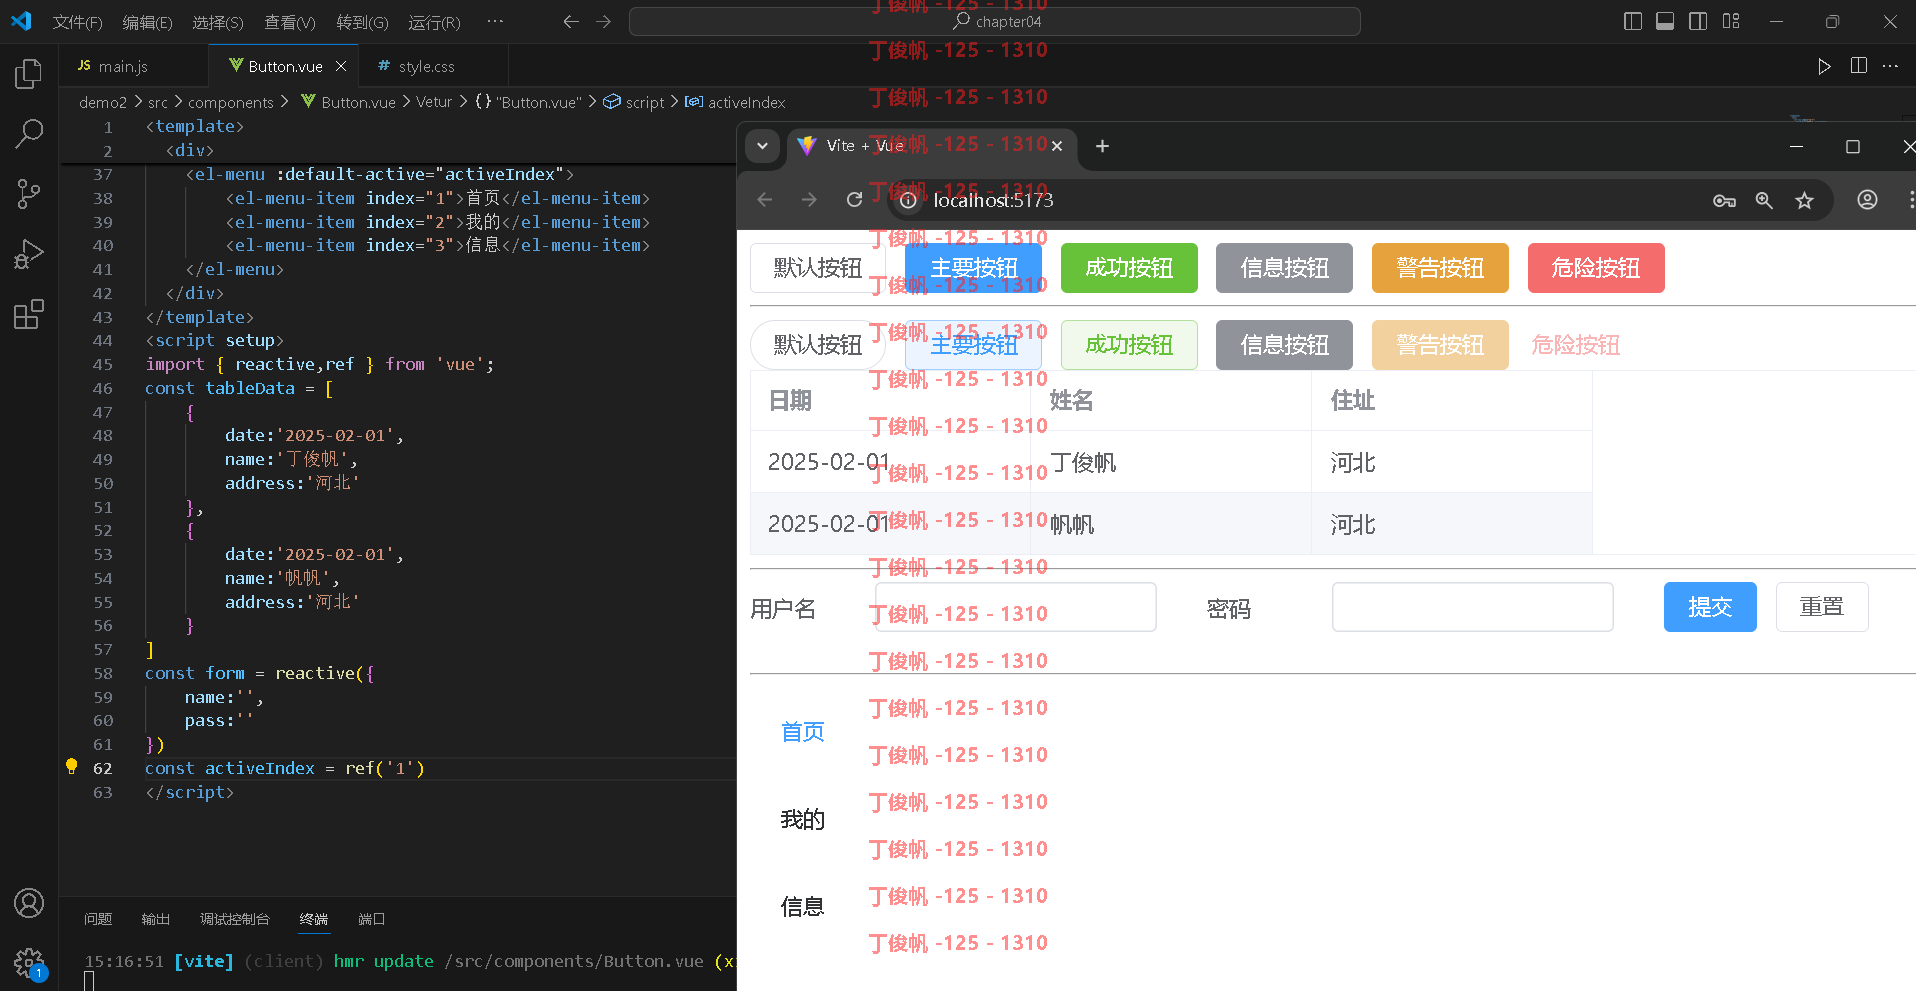Click the password manager key icon
1916x991 pixels.
pyautogui.click(x=1724, y=200)
